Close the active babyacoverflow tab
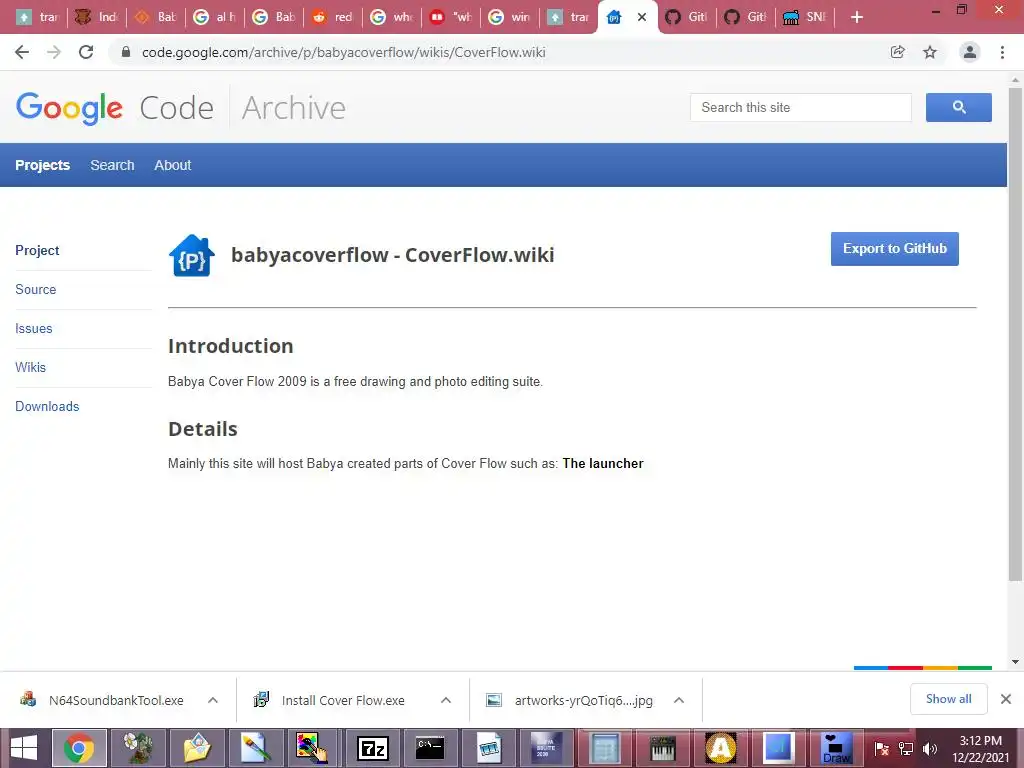The height and width of the screenshot is (768, 1024). [x=642, y=17]
